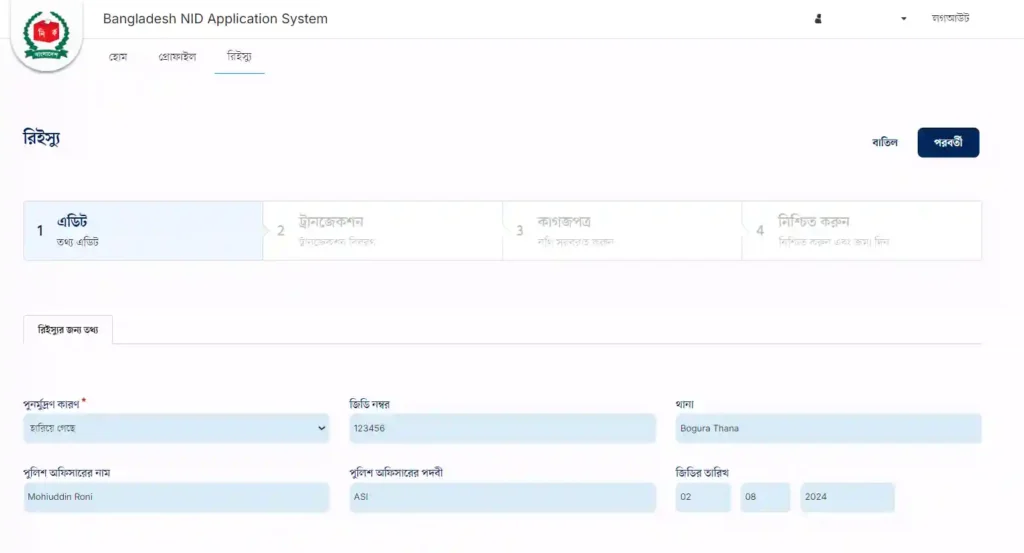1024x553 pixels.
Task: Click the লগআউট logout link
Action: (x=950, y=19)
